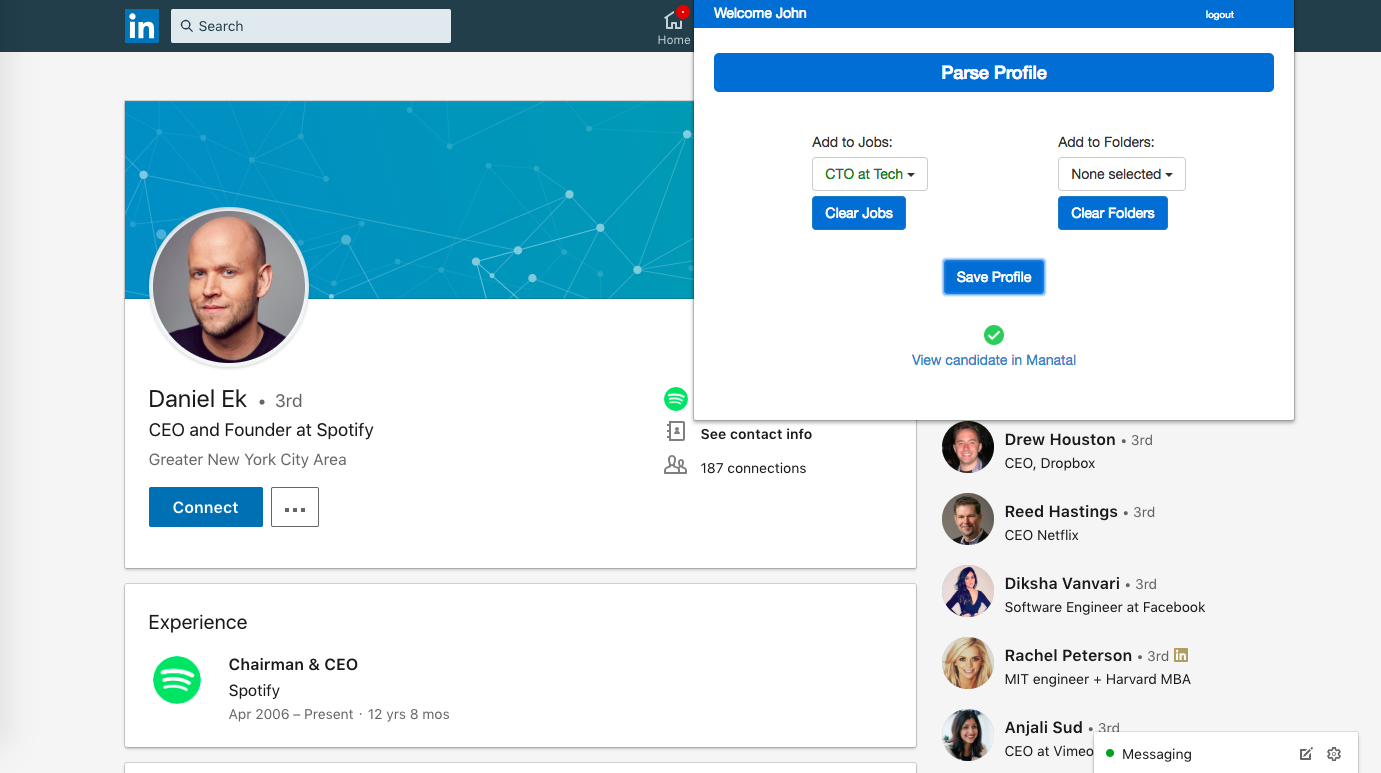Click the LinkedIn logo icon
The image size is (1381, 773).
[142, 26]
